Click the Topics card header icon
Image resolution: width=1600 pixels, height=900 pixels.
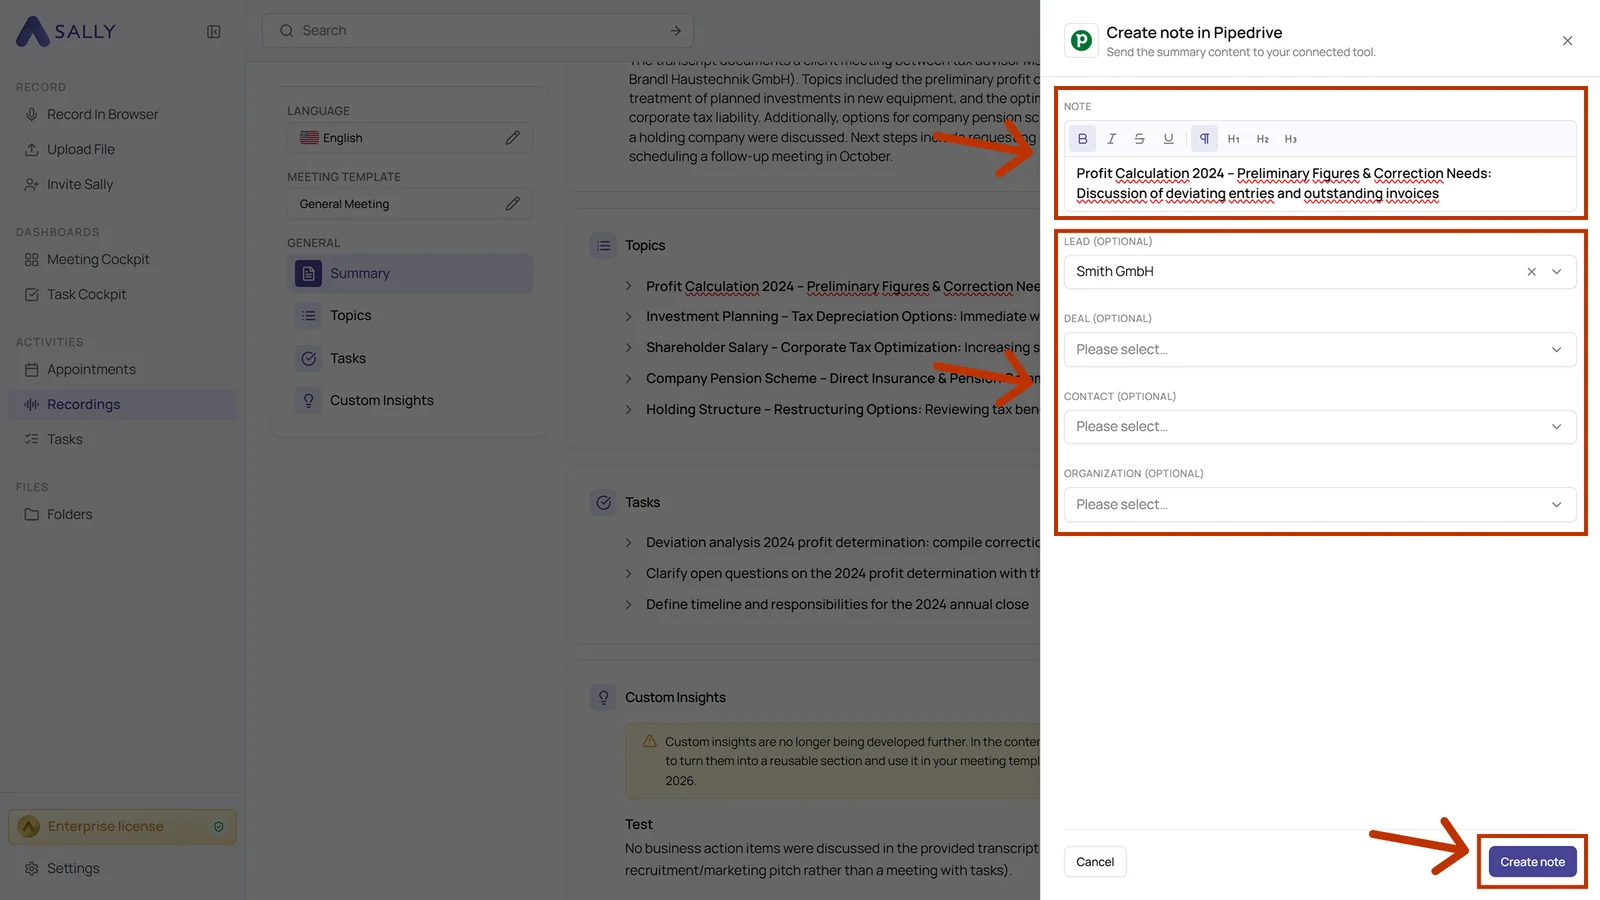(603, 246)
